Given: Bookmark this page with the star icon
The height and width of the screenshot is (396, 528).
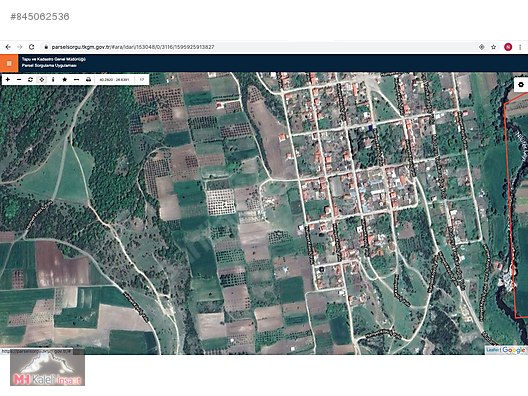Looking at the screenshot, I should click(493, 47).
